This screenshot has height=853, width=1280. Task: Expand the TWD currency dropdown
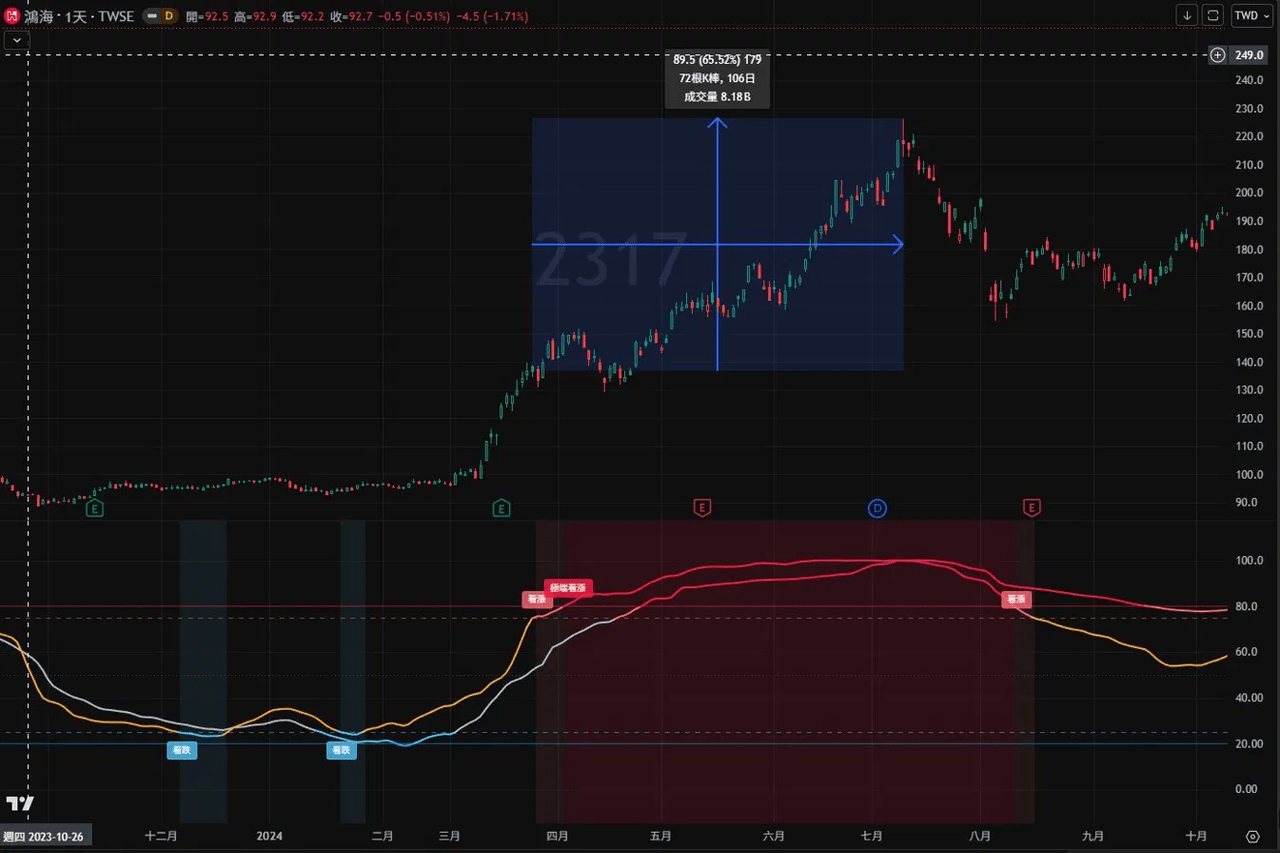click(x=1248, y=15)
